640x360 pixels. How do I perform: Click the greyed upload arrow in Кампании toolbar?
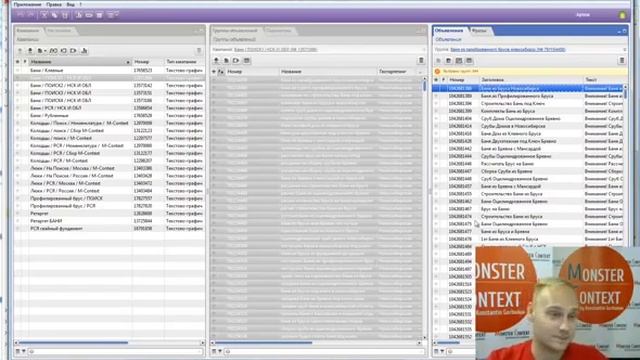point(20,51)
